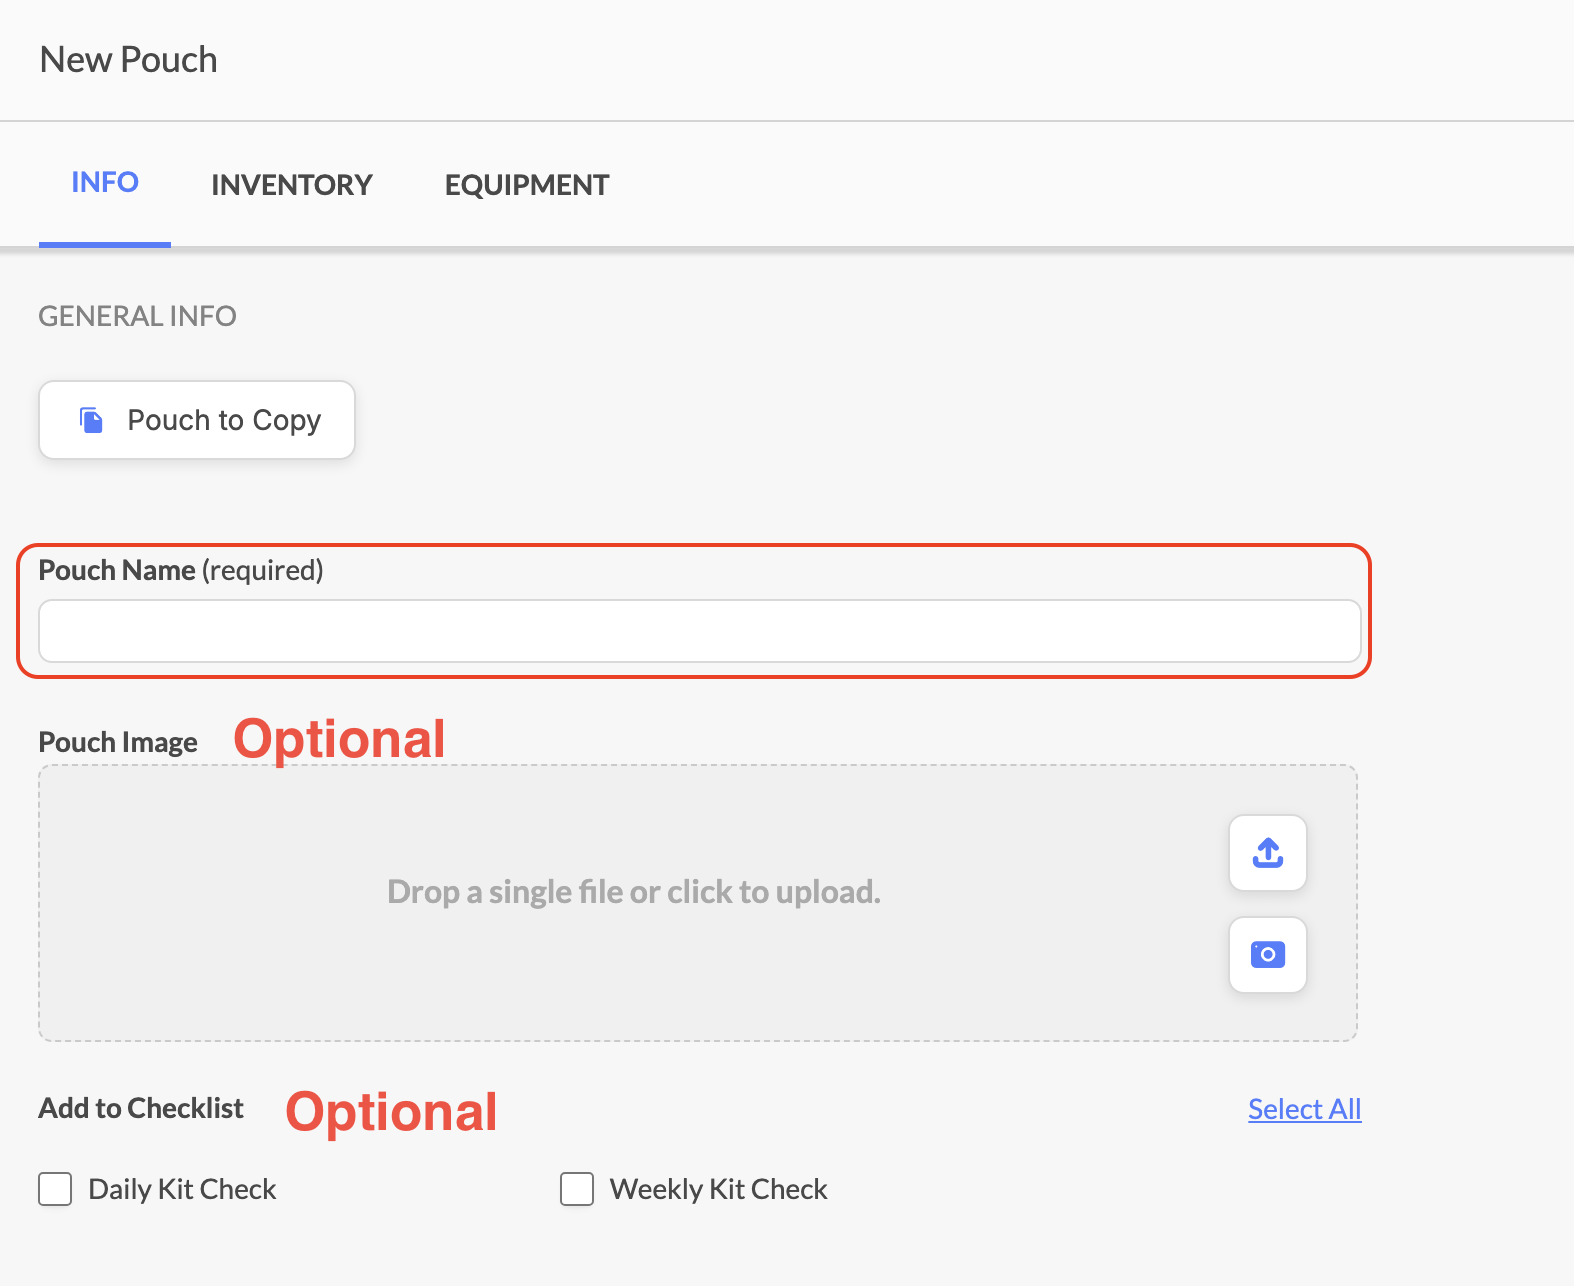The height and width of the screenshot is (1286, 1574).
Task: Click the GENERAL INFO section heading
Action: pyautogui.click(x=137, y=316)
